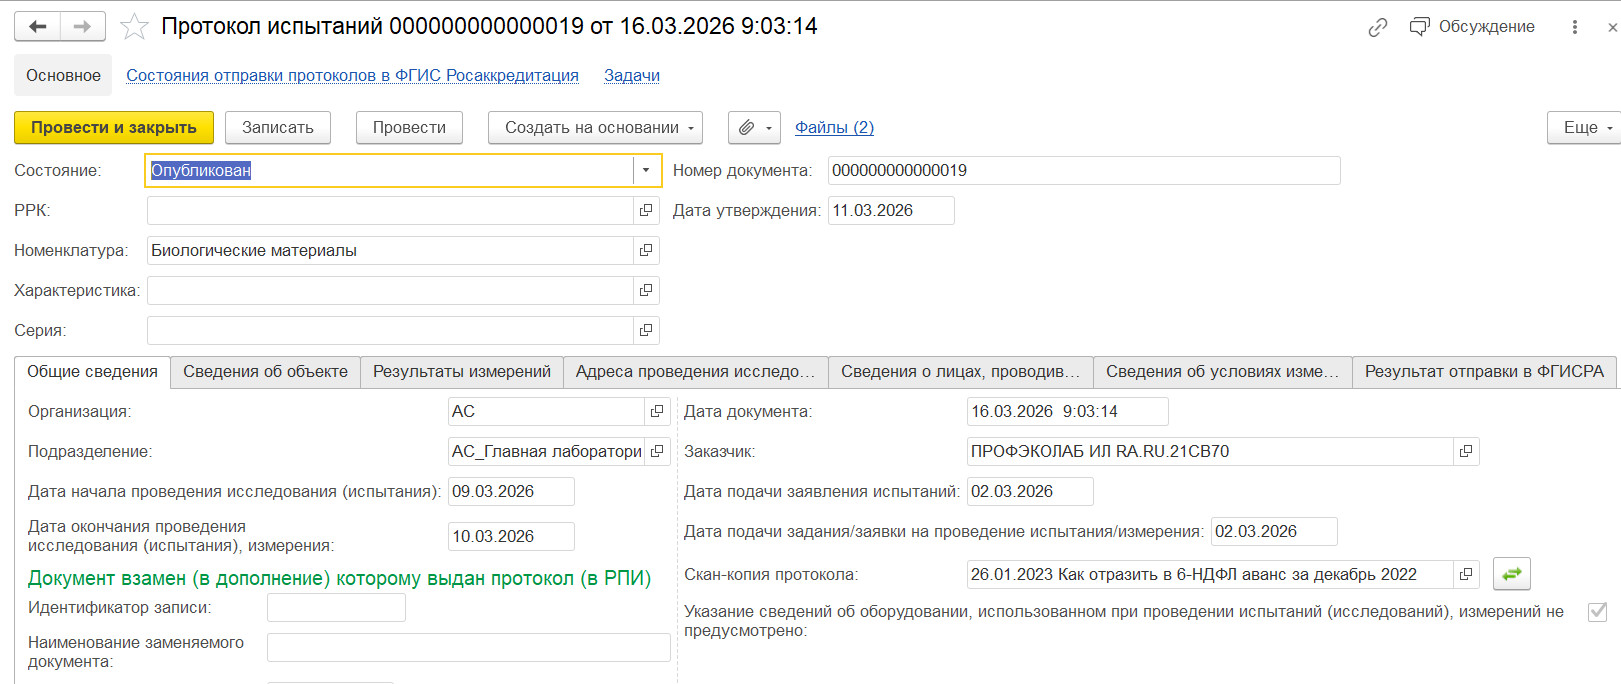Click the Характеристика input field
Image resolution: width=1621 pixels, height=684 pixels.
click(x=390, y=291)
